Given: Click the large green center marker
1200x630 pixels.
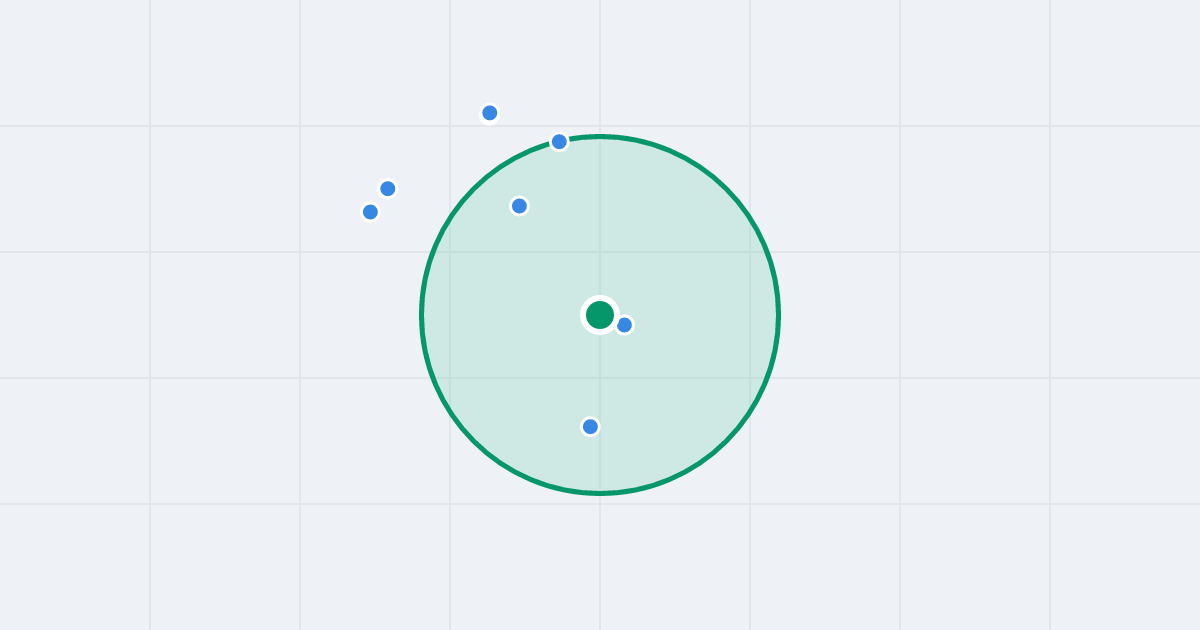Looking at the screenshot, I should click(600, 315).
